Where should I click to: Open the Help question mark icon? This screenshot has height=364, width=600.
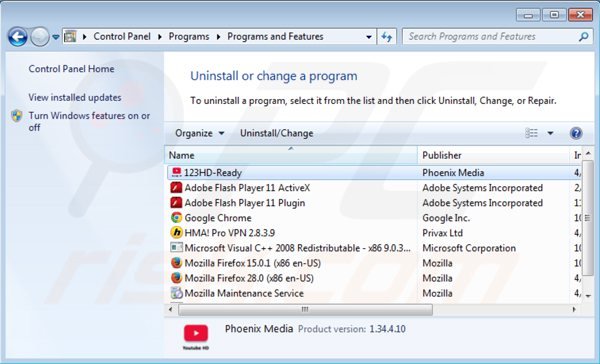coord(576,133)
